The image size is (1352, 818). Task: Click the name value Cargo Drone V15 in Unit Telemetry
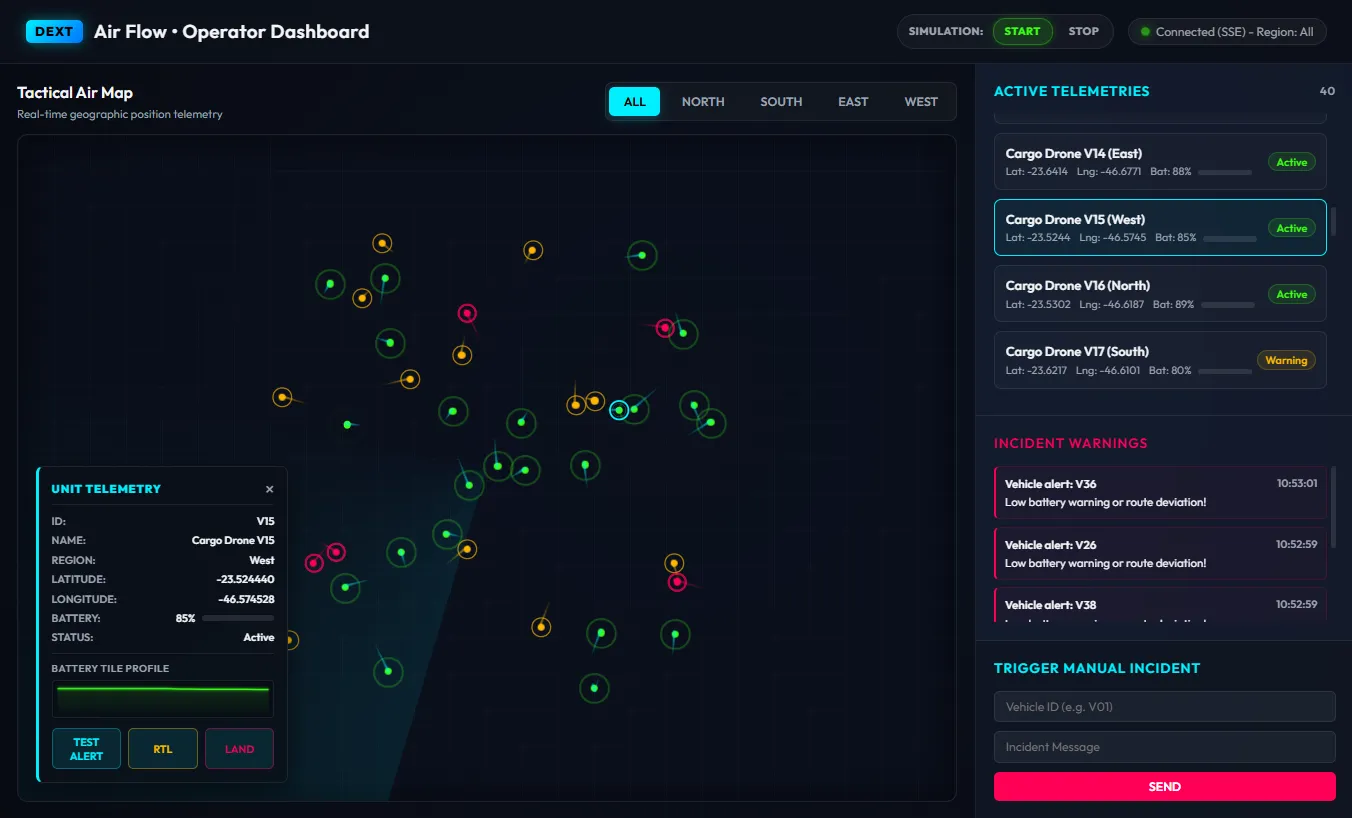click(x=233, y=540)
